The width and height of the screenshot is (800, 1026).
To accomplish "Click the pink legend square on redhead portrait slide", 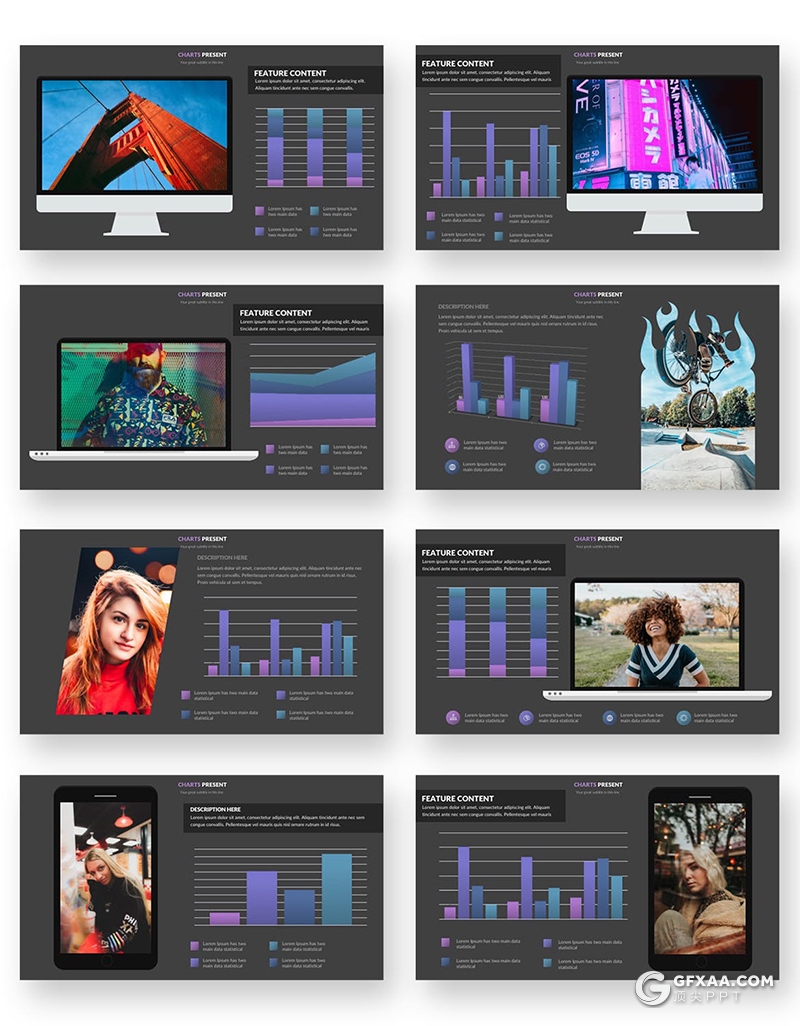I will (x=185, y=694).
